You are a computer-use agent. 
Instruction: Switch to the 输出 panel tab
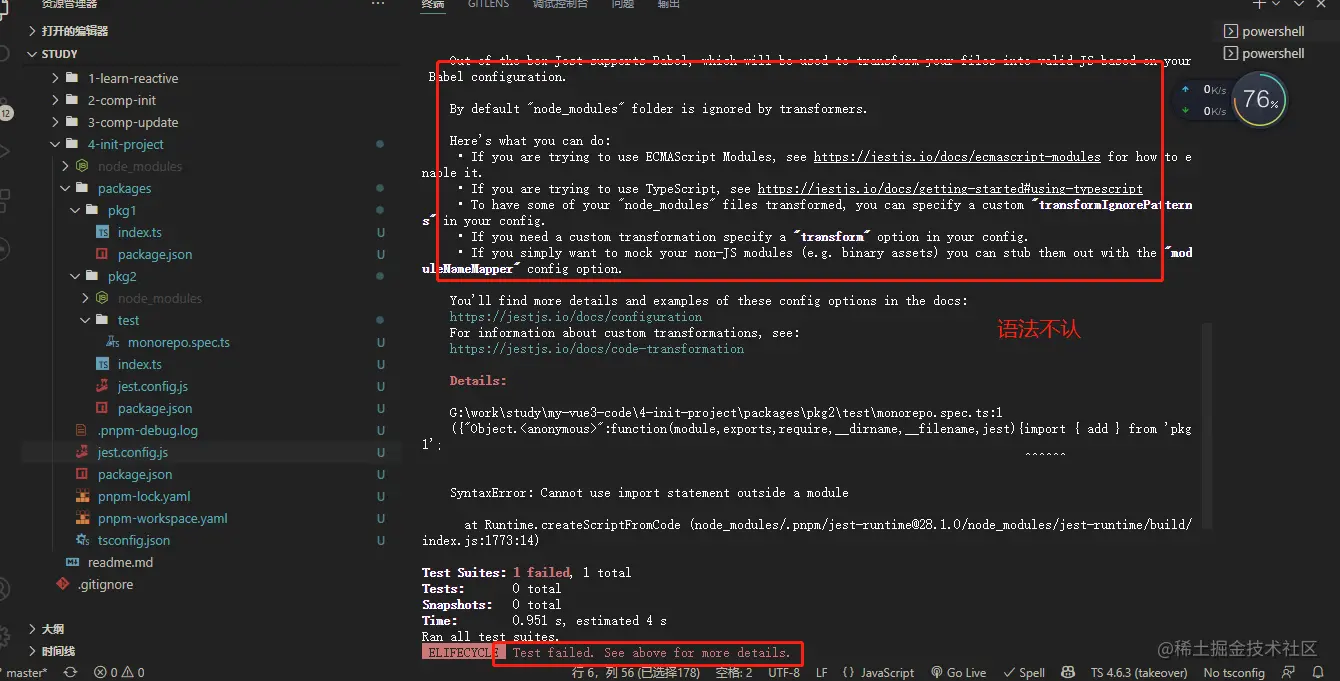point(668,4)
